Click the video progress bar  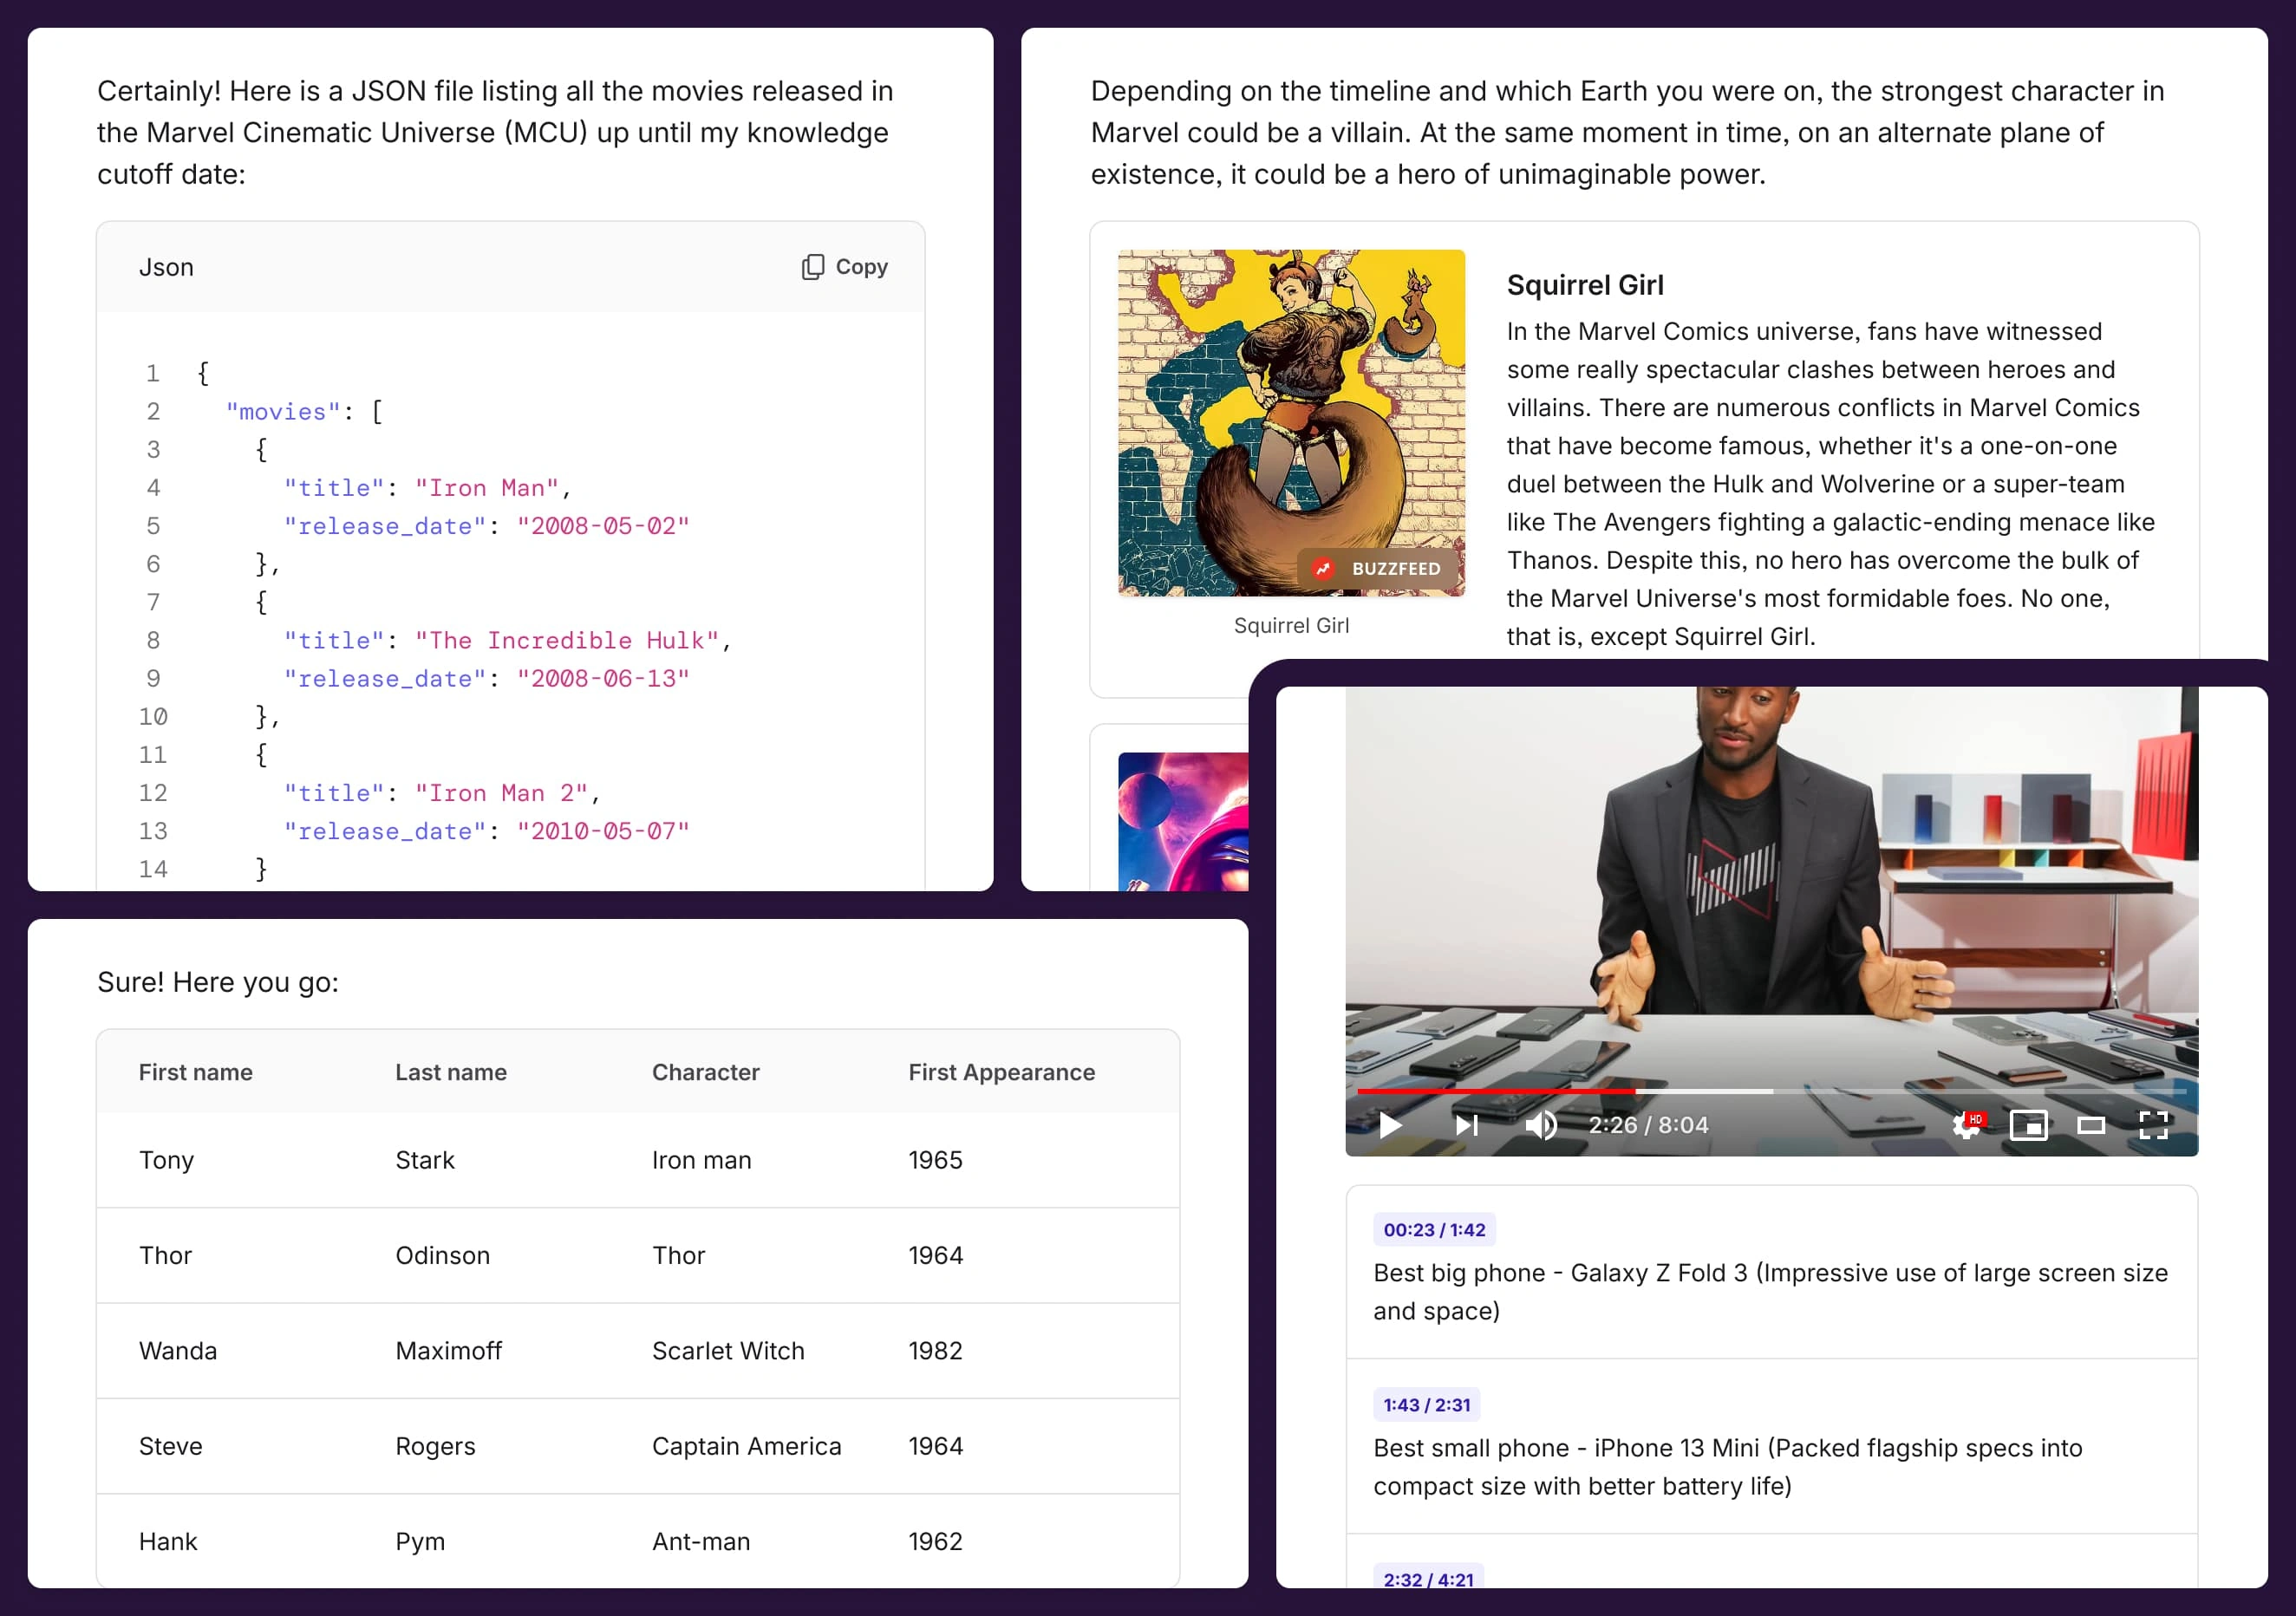tap(1770, 1091)
